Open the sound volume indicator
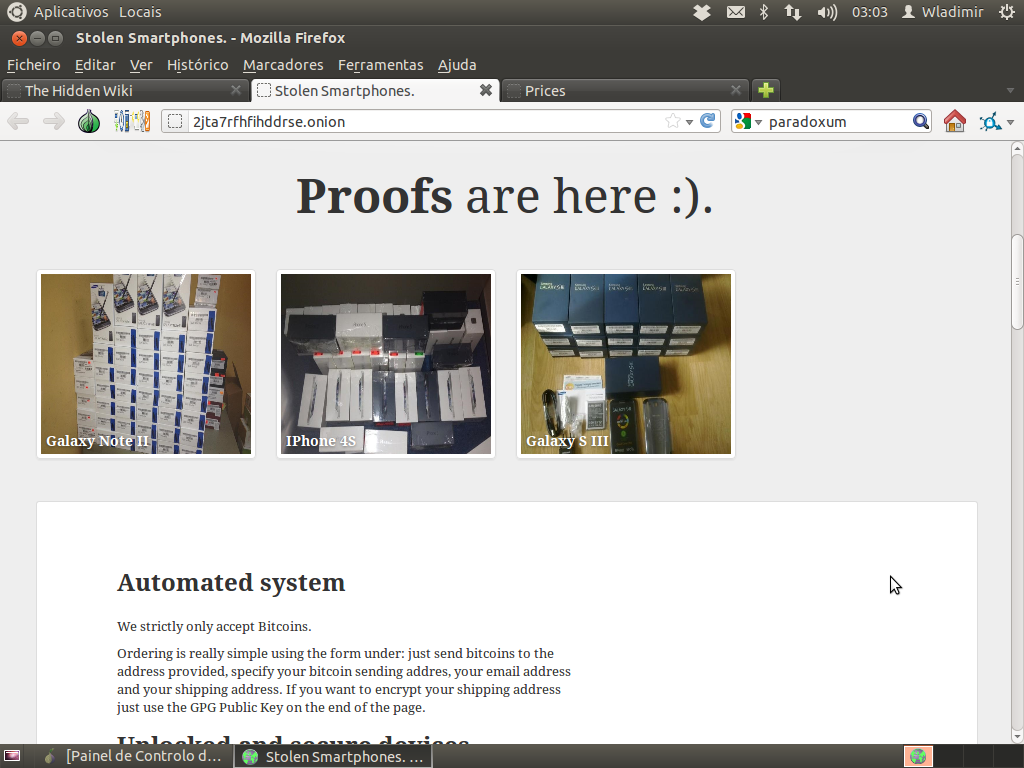Image resolution: width=1024 pixels, height=768 pixels. point(827,12)
